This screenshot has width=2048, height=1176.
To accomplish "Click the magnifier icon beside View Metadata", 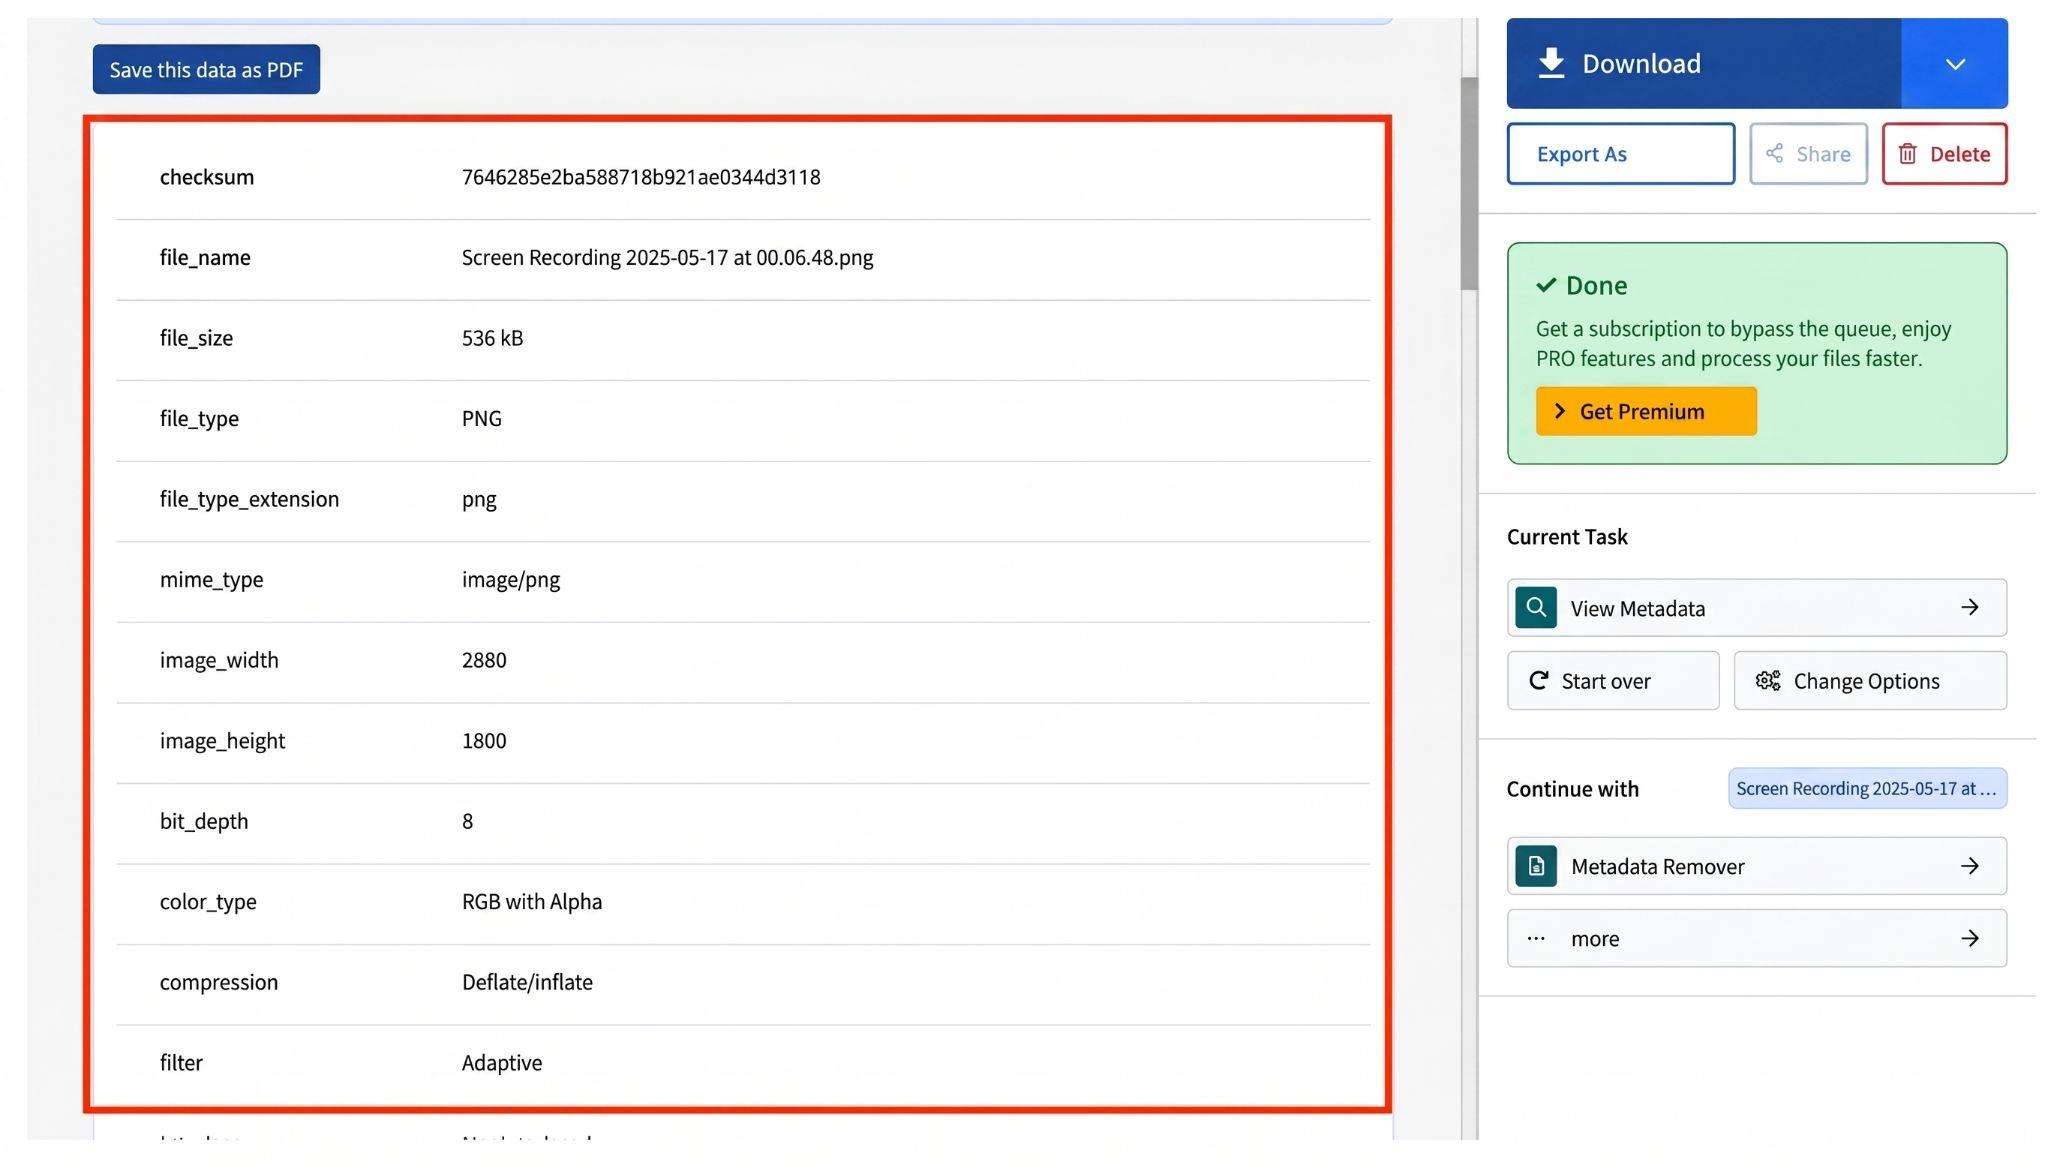I will (x=1536, y=607).
